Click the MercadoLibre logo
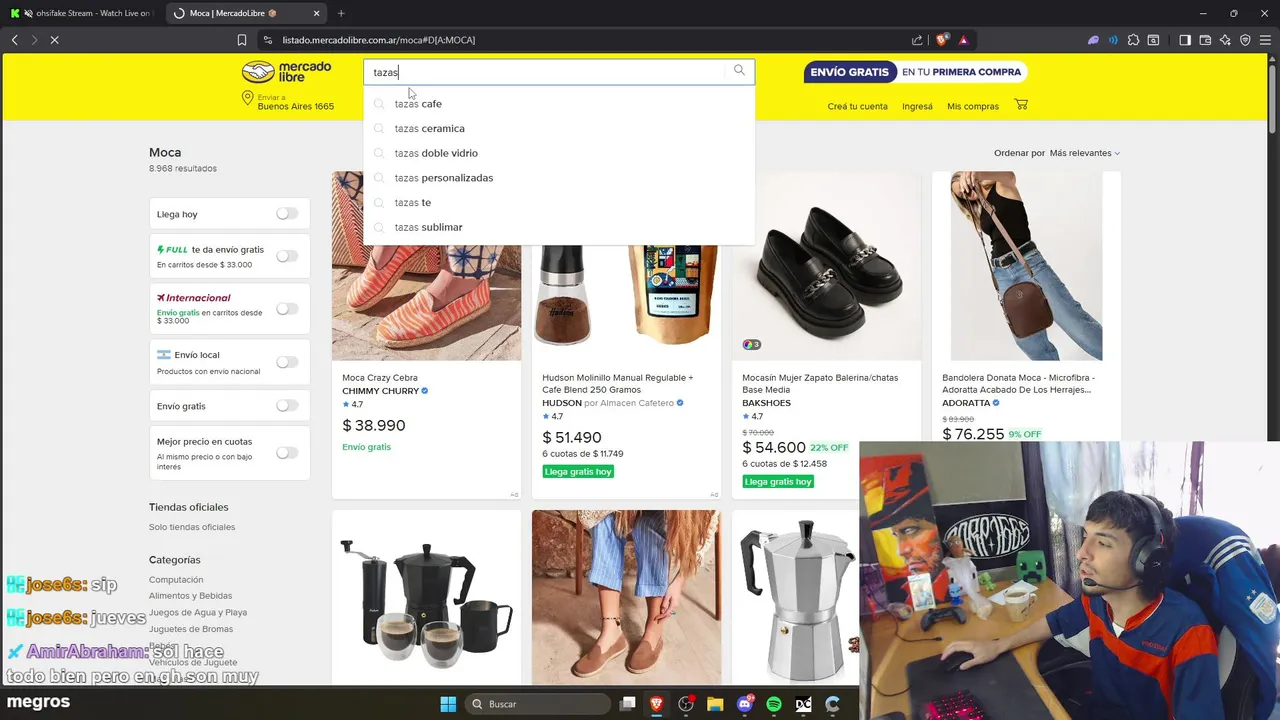The height and width of the screenshot is (720, 1280). 286,72
